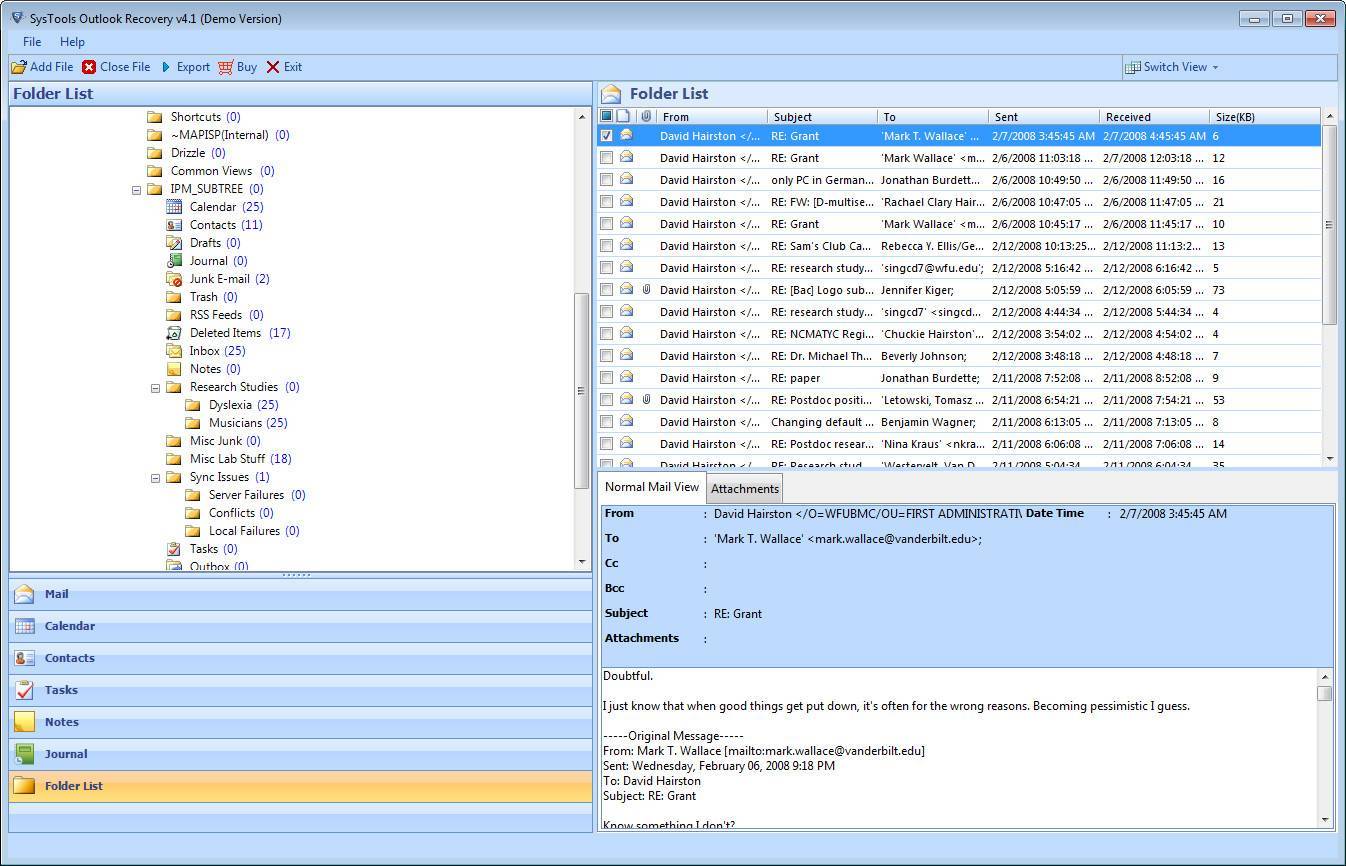1346x866 pixels.
Task: Select the Server Failures (0) folder
Action: pyautogui.click(x=257, y=495)
